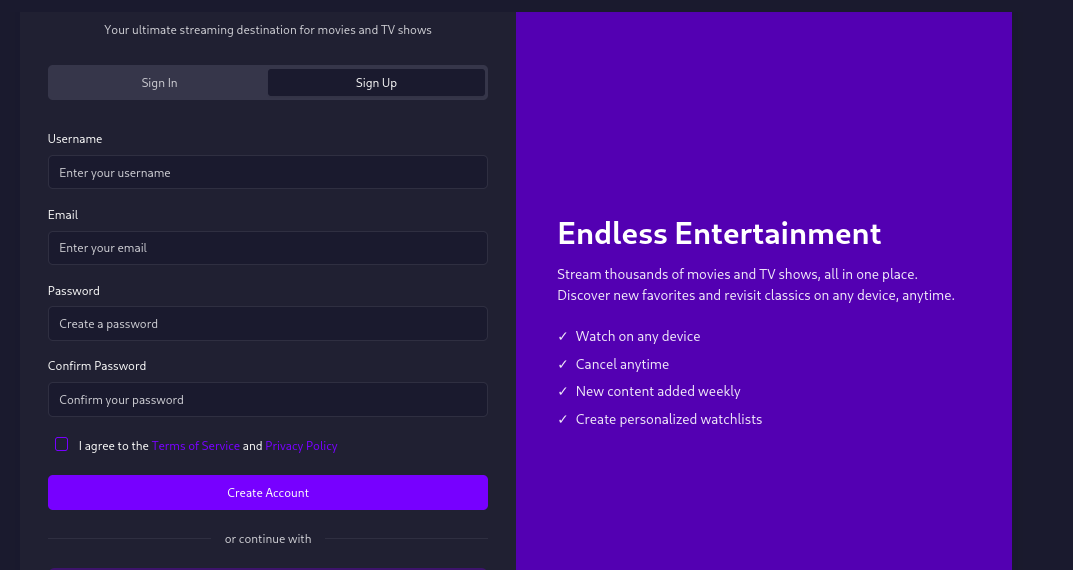Click the Email input field
The image size is (1073, 570).
click(x=267, y=248)
